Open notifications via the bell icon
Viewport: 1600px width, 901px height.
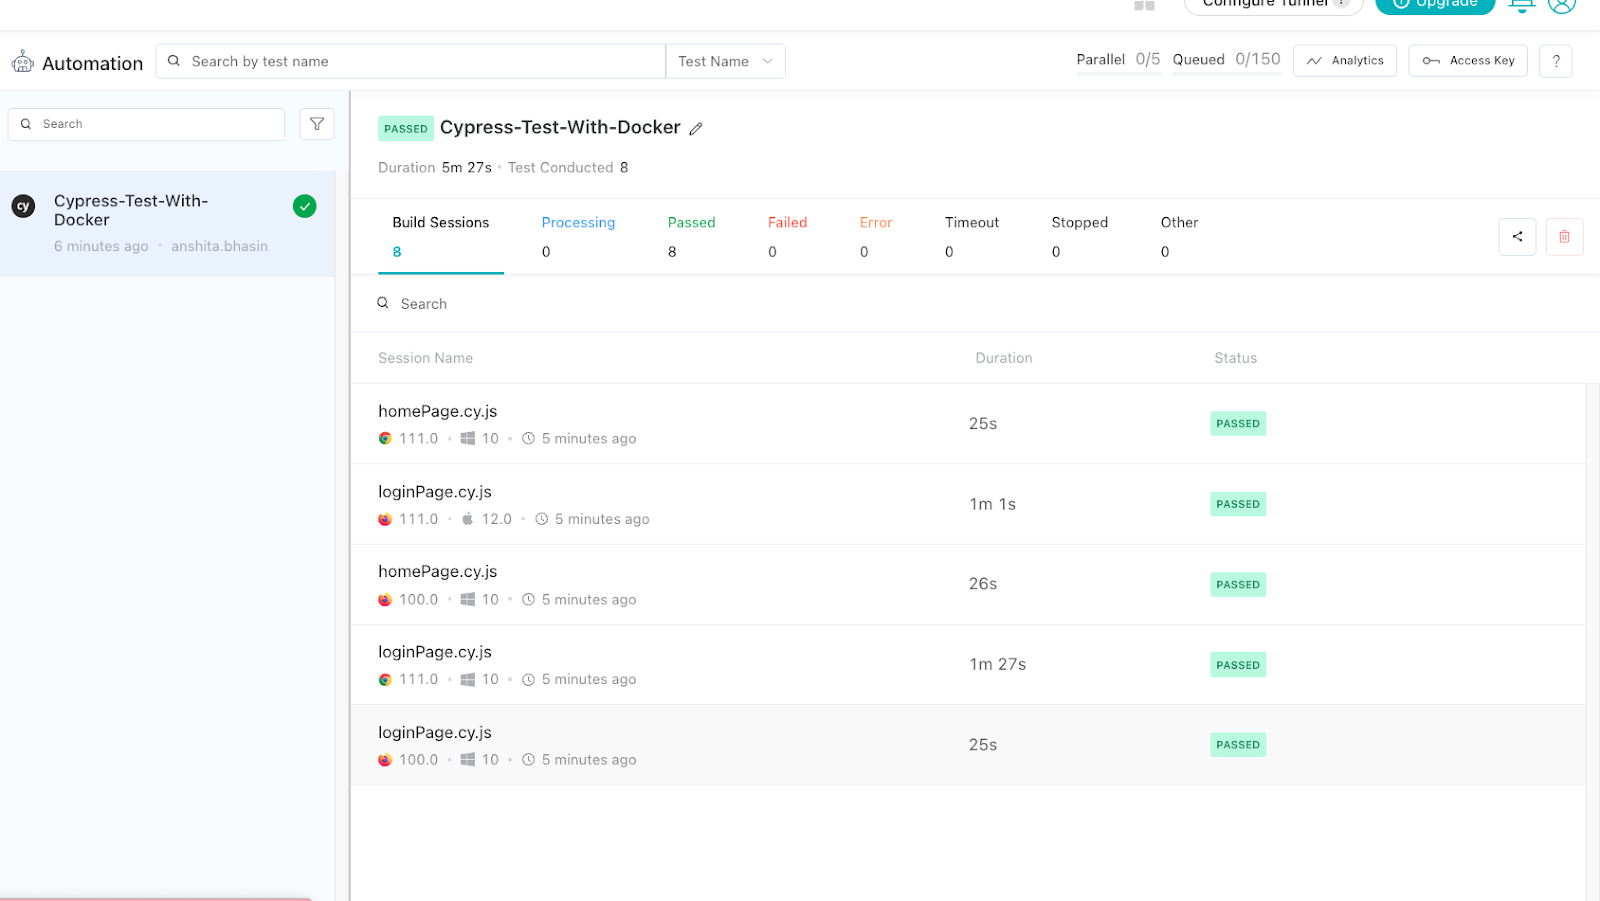click(1521, 7)
